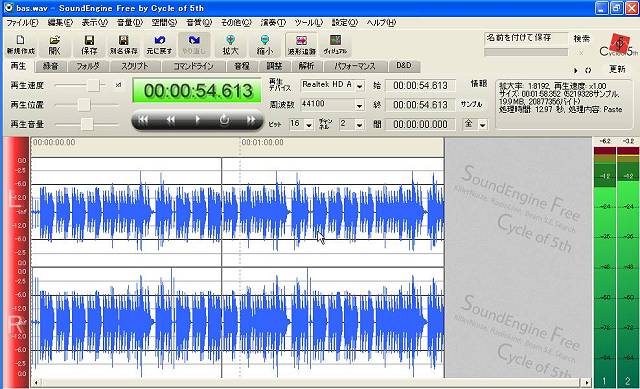This screenshot has width=640, height=389.
Task: Open the その他(C) menu
Action: coord(236,22)
